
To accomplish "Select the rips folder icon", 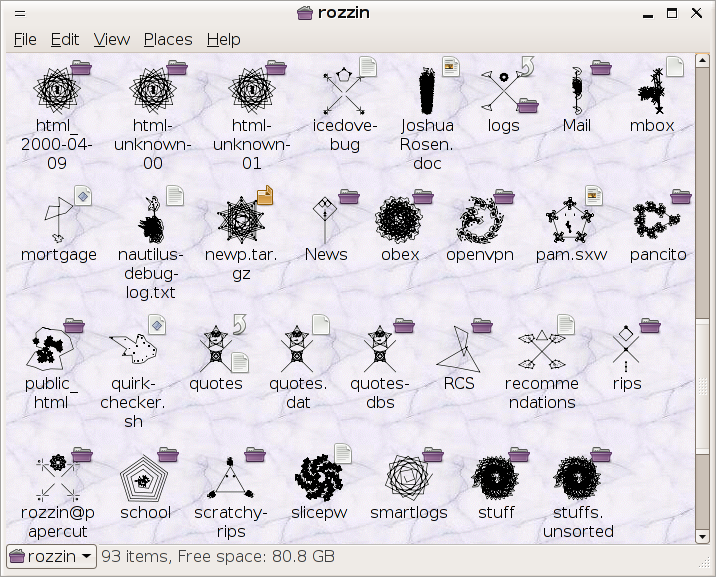I will pyautogui.click(x=626, y=348).
